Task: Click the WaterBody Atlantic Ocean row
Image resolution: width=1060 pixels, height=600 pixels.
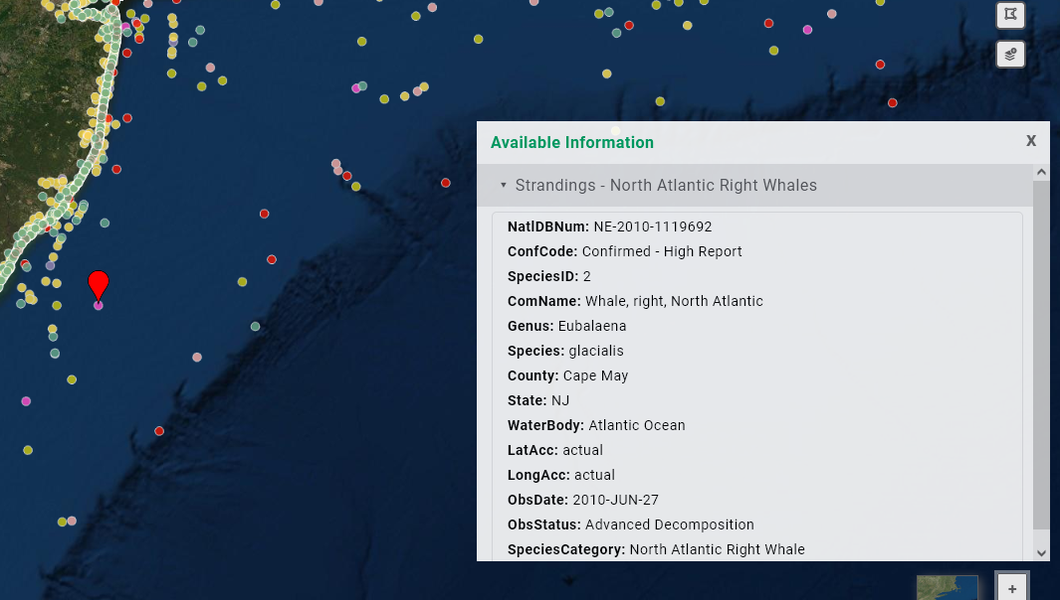Action: click(x=596, y=426)
